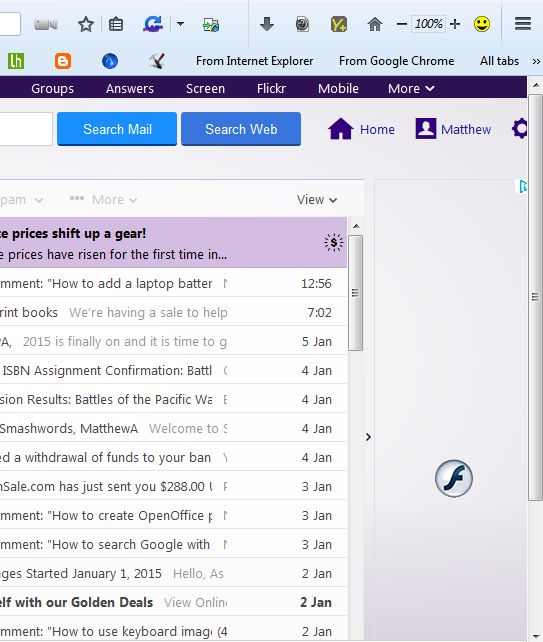Viewport: 543px width, 642px height.
Task: Click the AdChoices icon
Action: pyautogui.click(x=523, y=187)
